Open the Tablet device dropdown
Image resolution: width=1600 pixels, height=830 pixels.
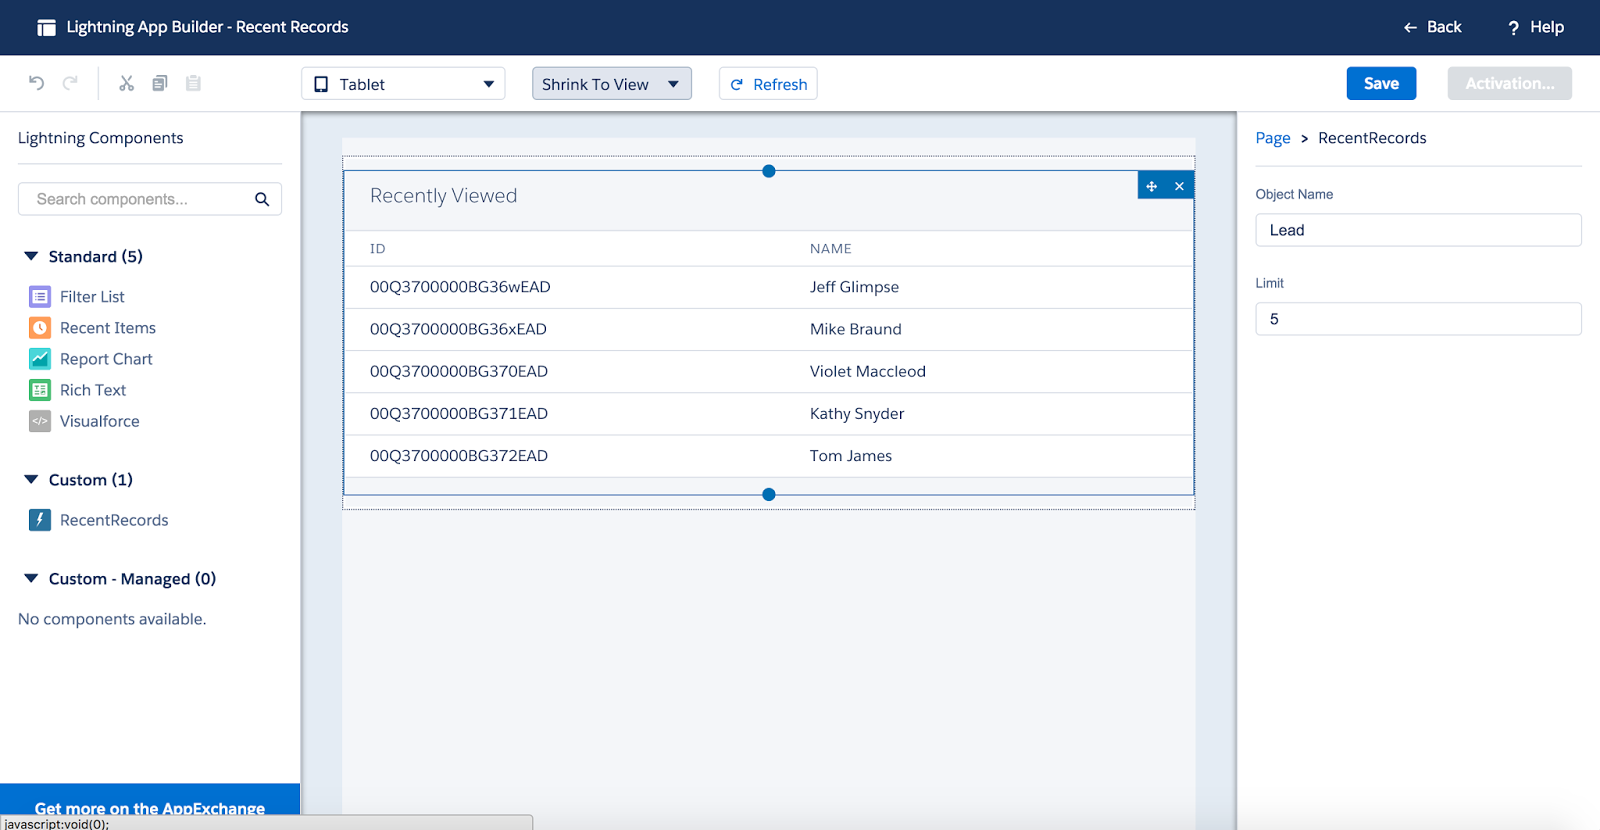[x=403, y=84]
